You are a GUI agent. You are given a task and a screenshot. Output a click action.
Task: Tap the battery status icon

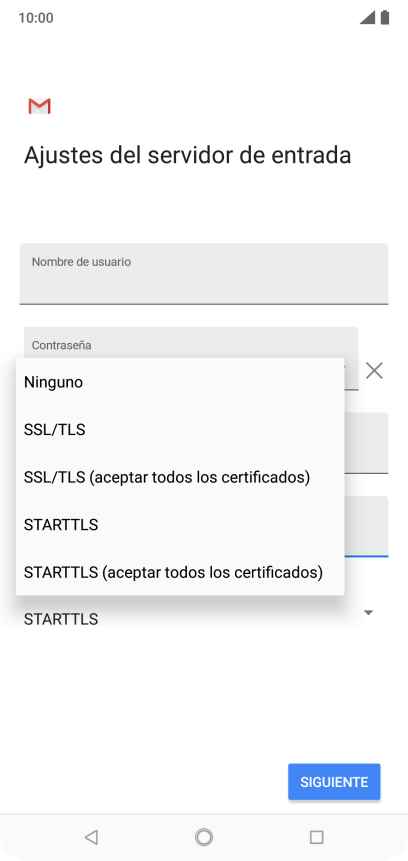tap(385, 18)
